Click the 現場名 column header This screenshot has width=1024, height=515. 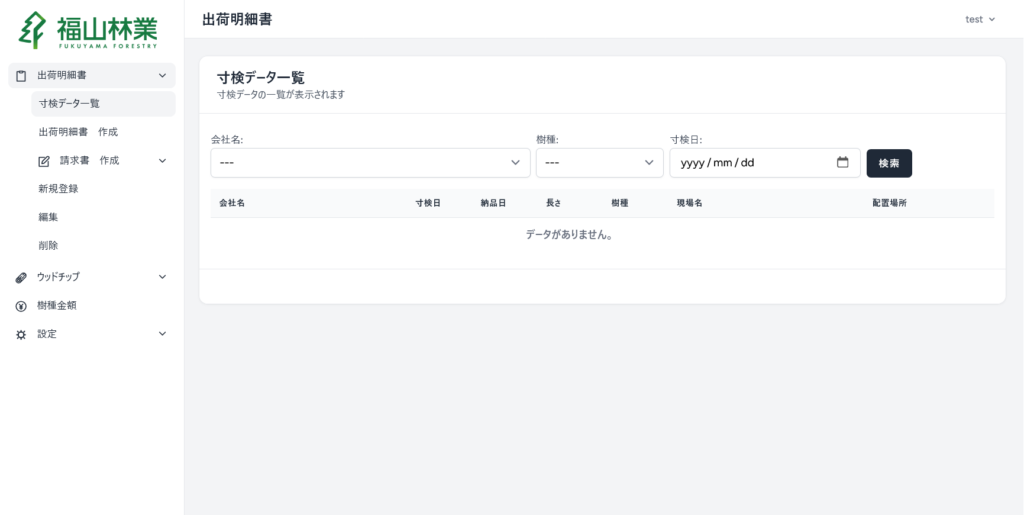(x=689, y=203)
